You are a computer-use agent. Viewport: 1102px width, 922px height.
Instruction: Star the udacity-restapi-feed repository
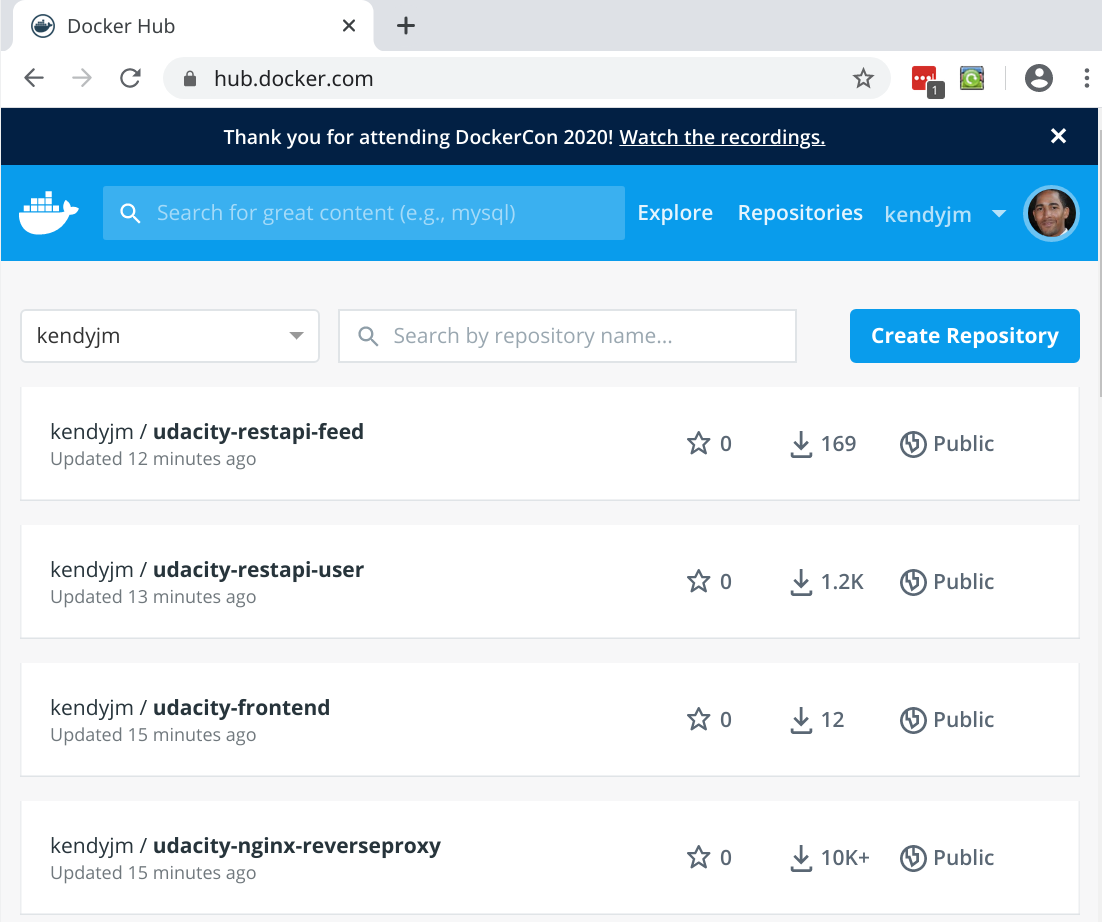pos(699,443)
